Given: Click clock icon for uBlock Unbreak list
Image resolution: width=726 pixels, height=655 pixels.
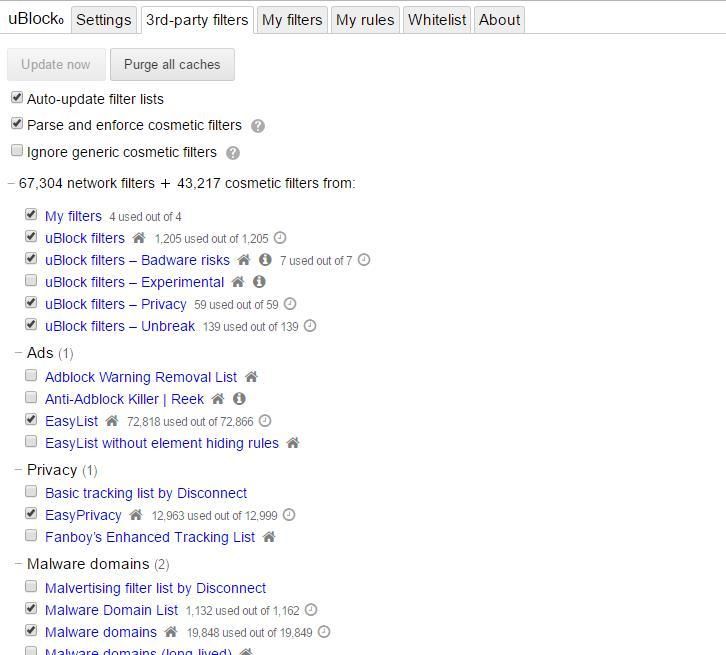Looking at the screenshot, I should [310, 326].
